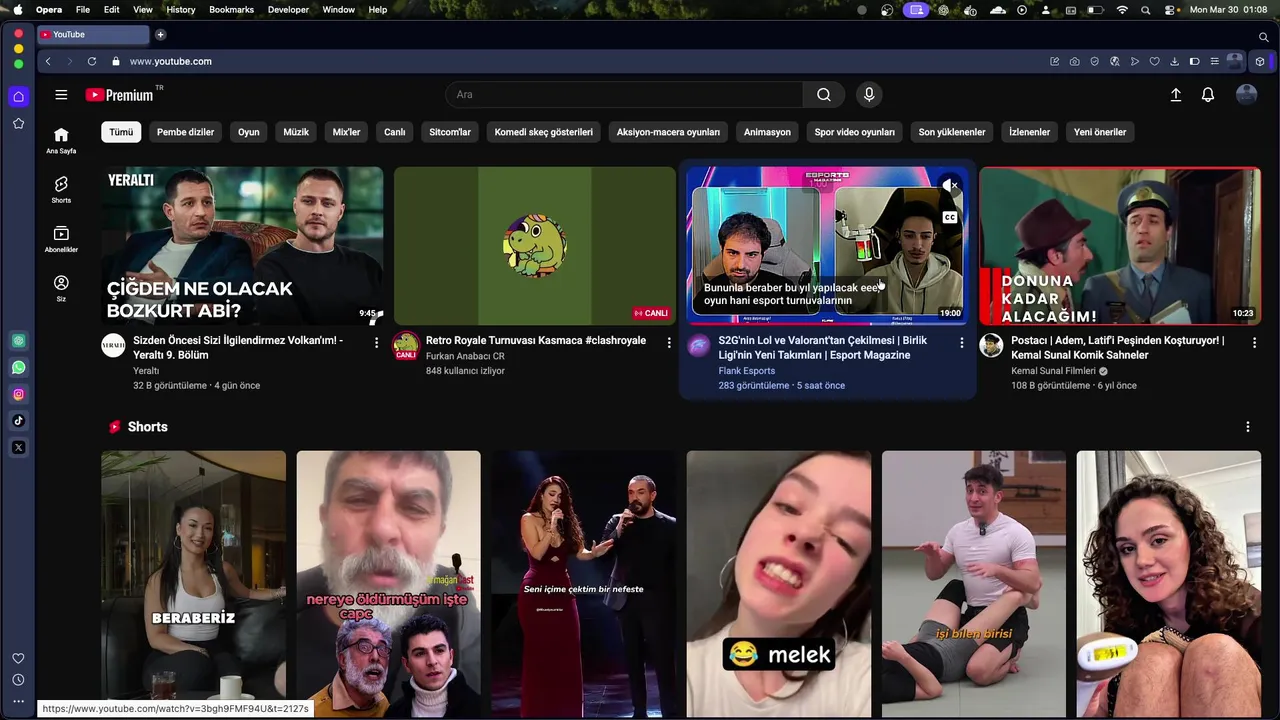The height and width of the screenshot is (720, 1280).
Task: Select the Yeni öneriler chip
Action: click(1100, 132)
